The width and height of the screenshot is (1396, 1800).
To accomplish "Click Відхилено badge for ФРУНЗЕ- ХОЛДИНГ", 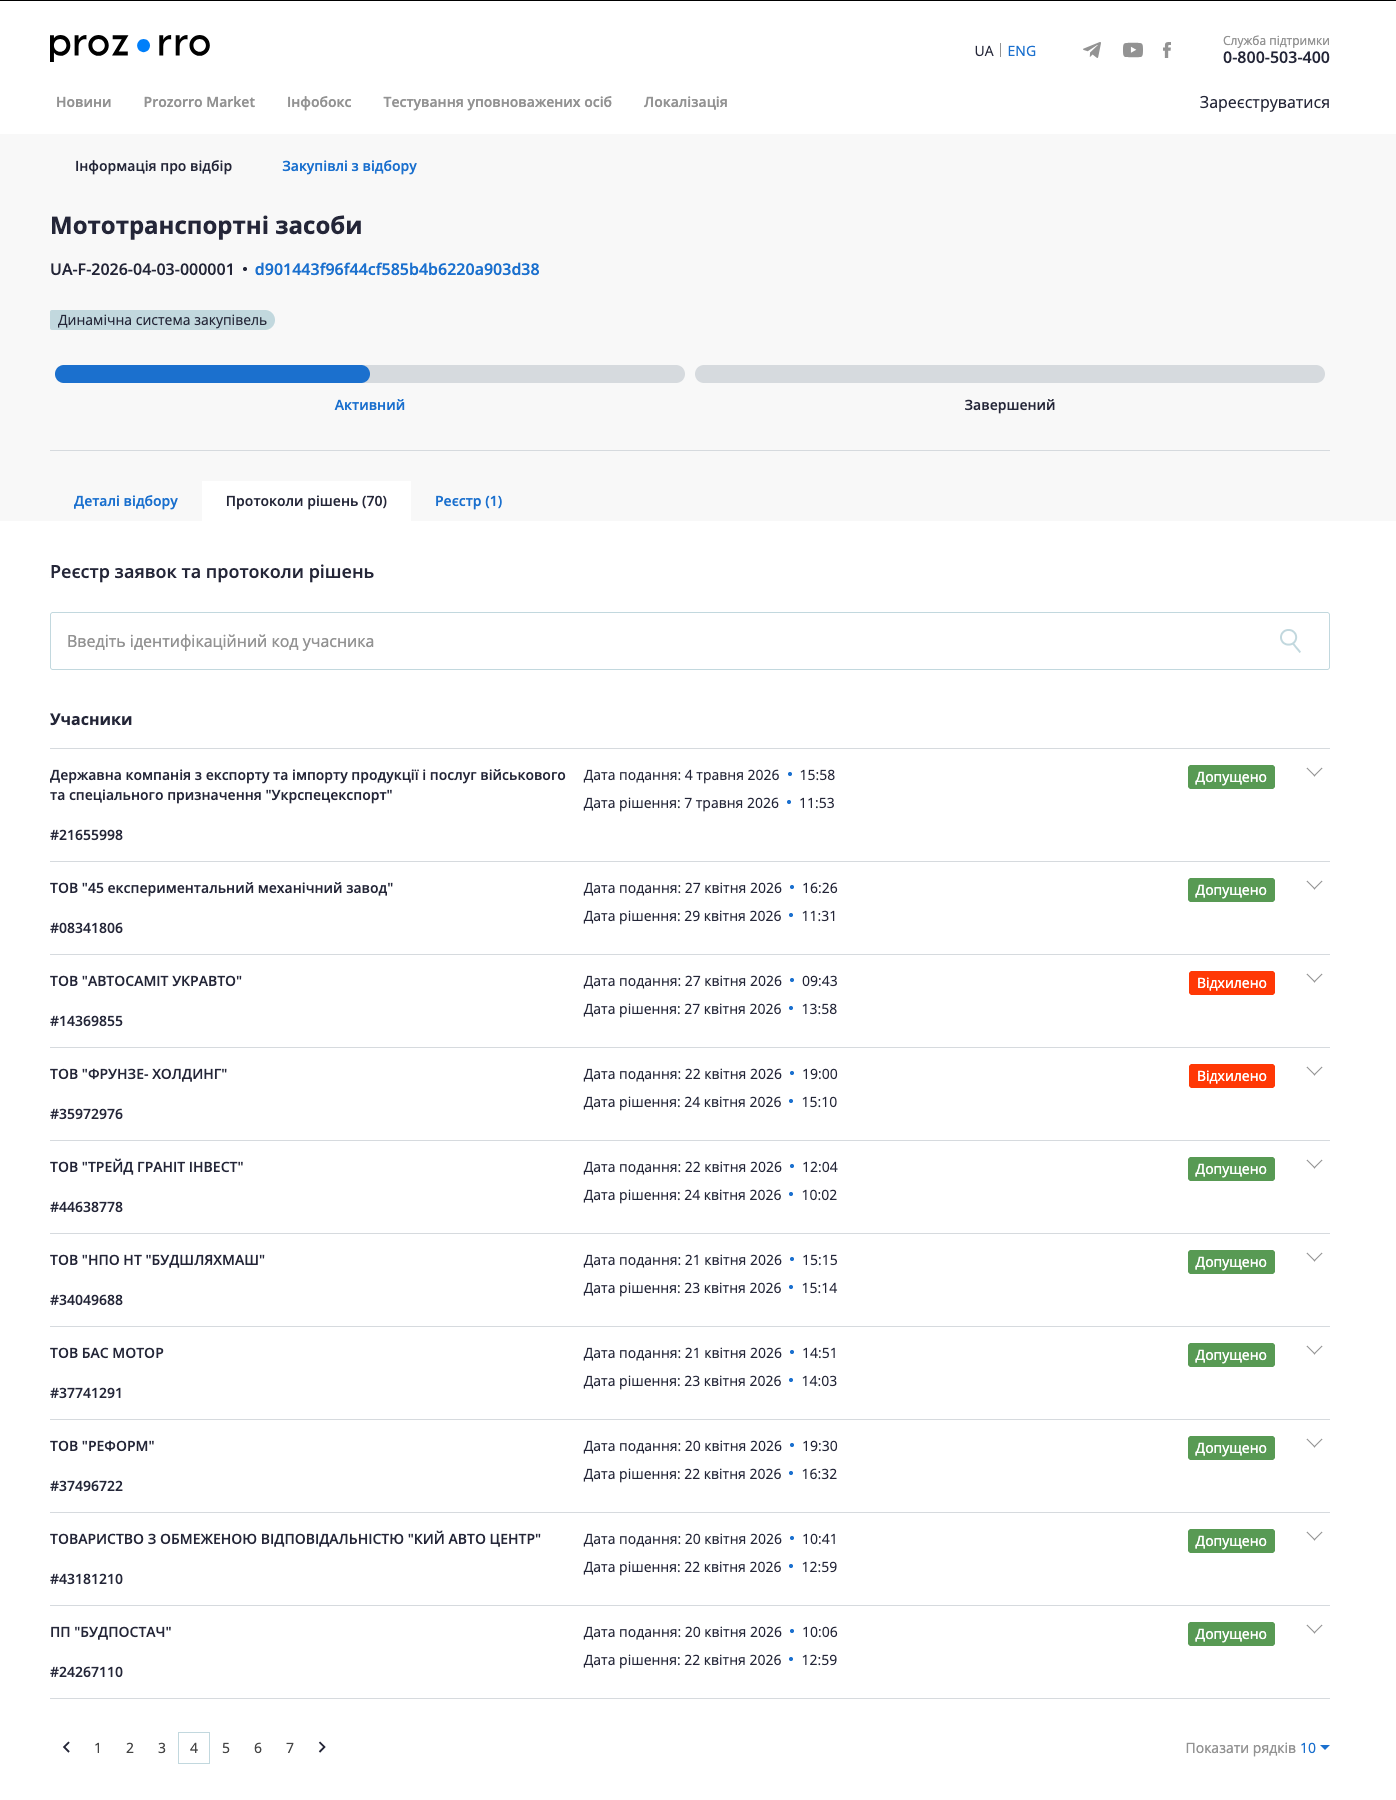I will pos(1231,1076).
